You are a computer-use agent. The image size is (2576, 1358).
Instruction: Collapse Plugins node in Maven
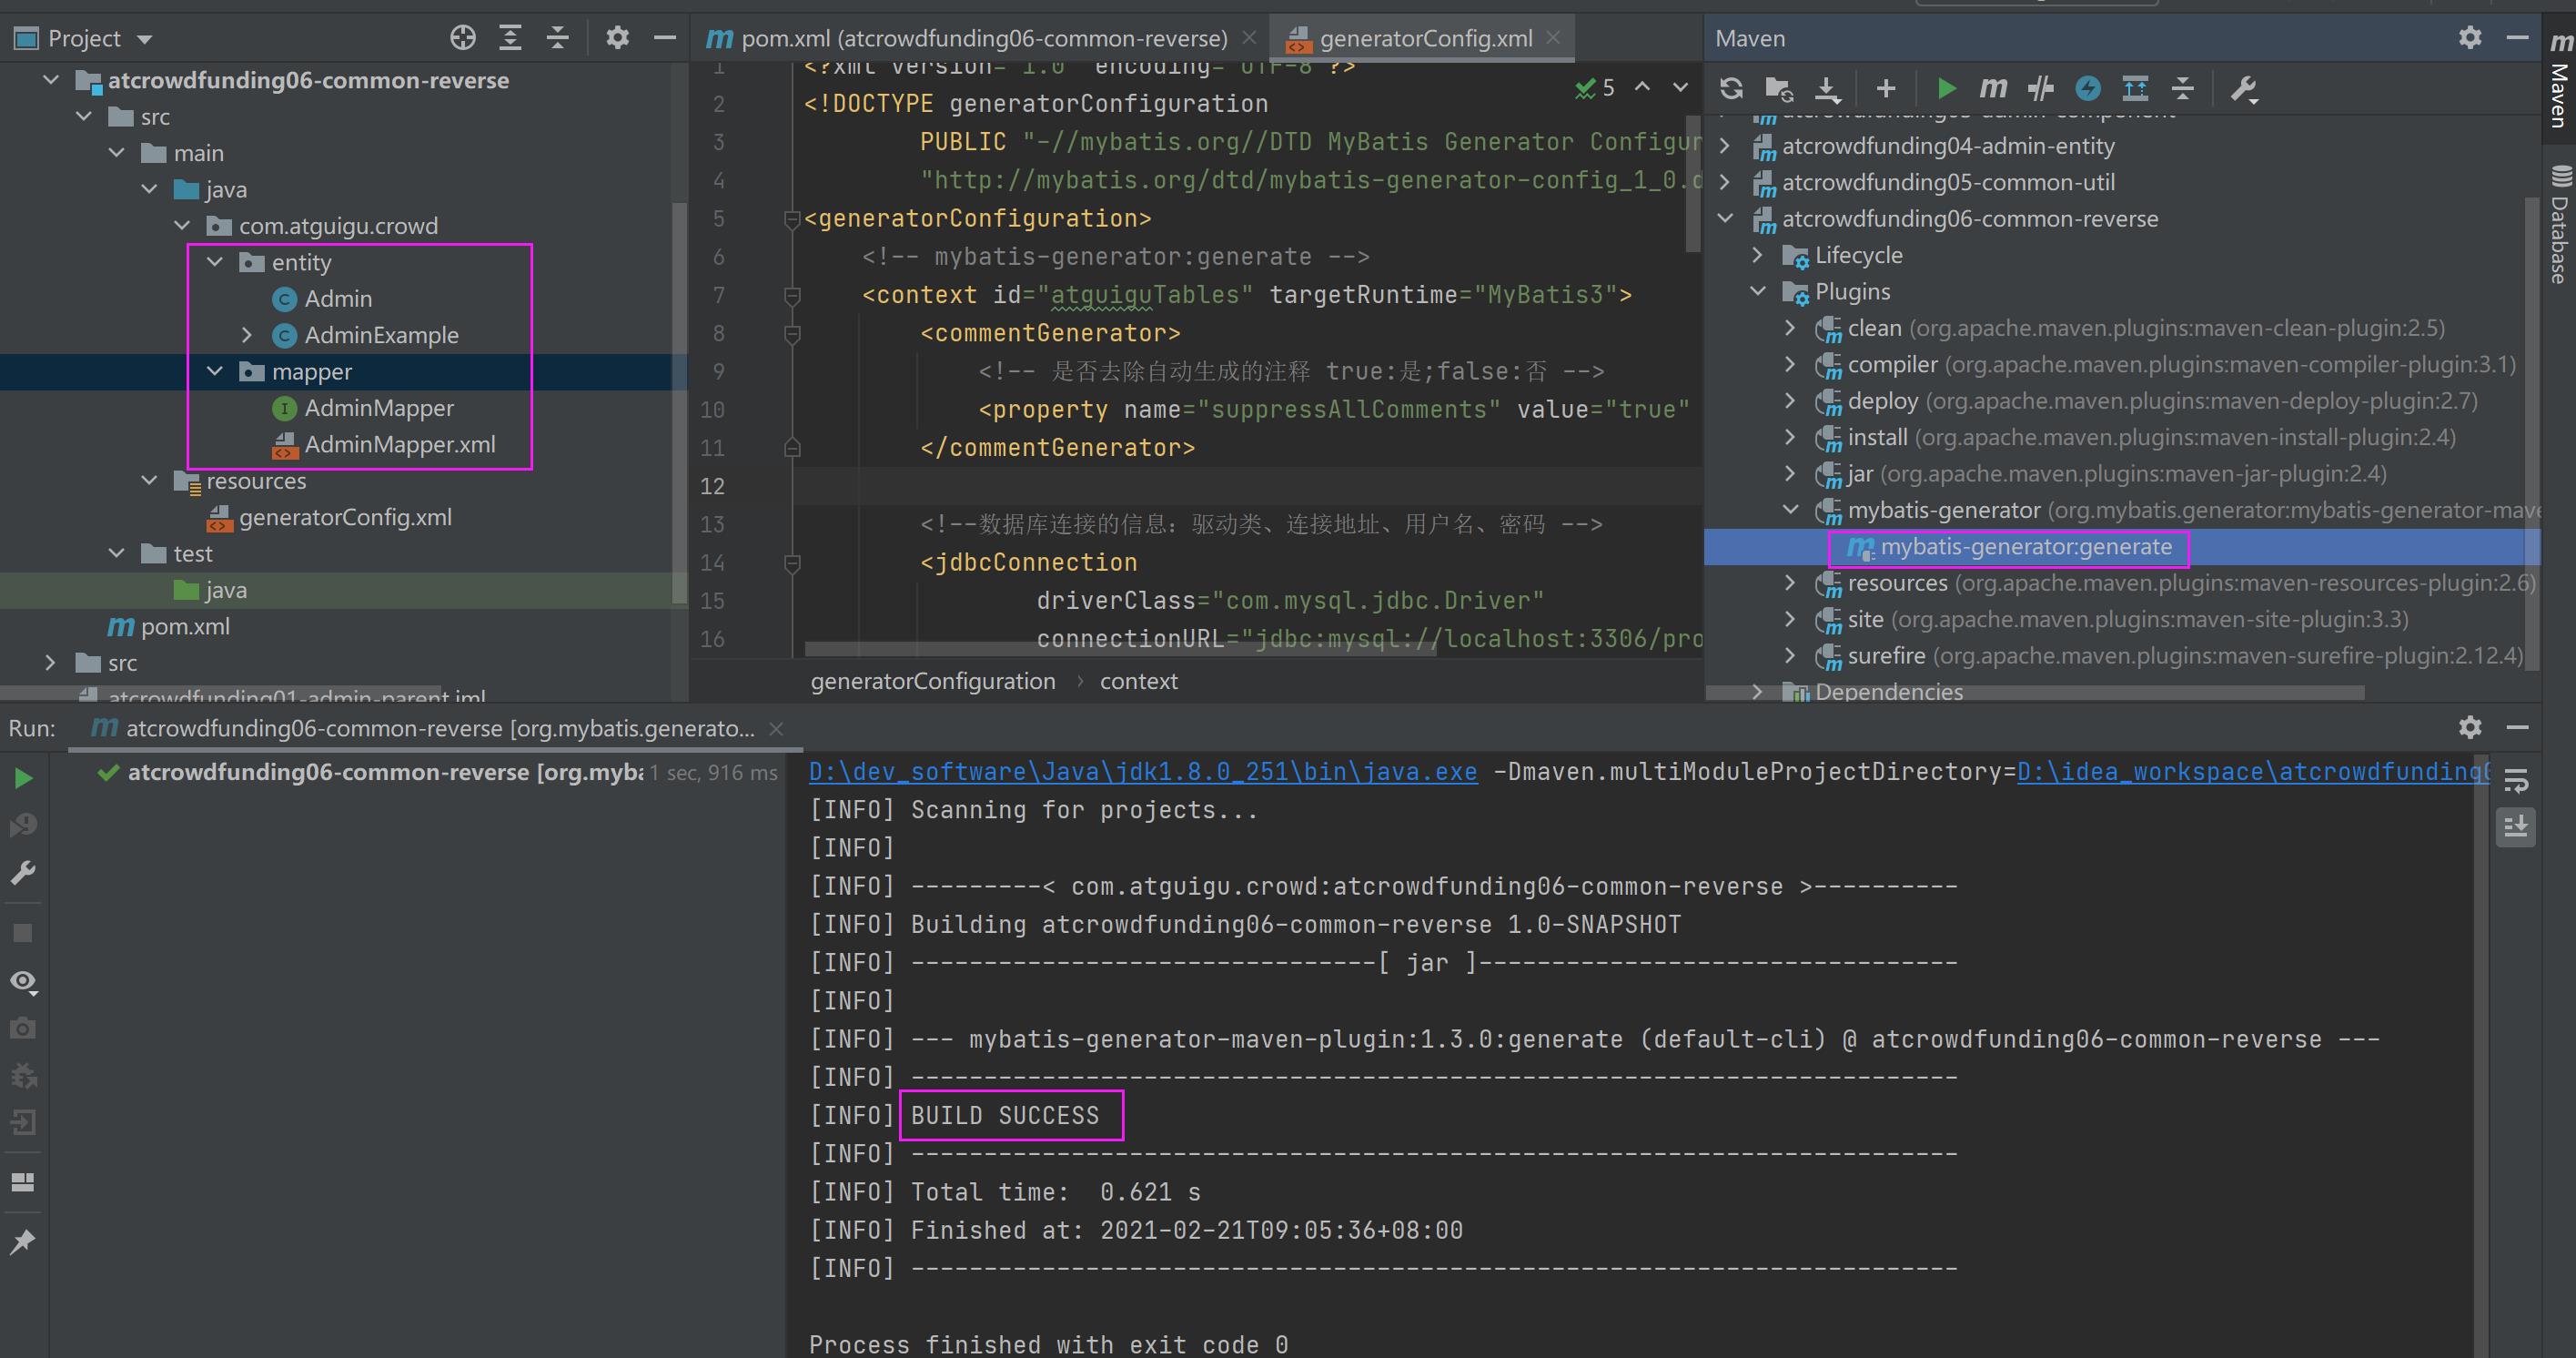pos(1757,291)
